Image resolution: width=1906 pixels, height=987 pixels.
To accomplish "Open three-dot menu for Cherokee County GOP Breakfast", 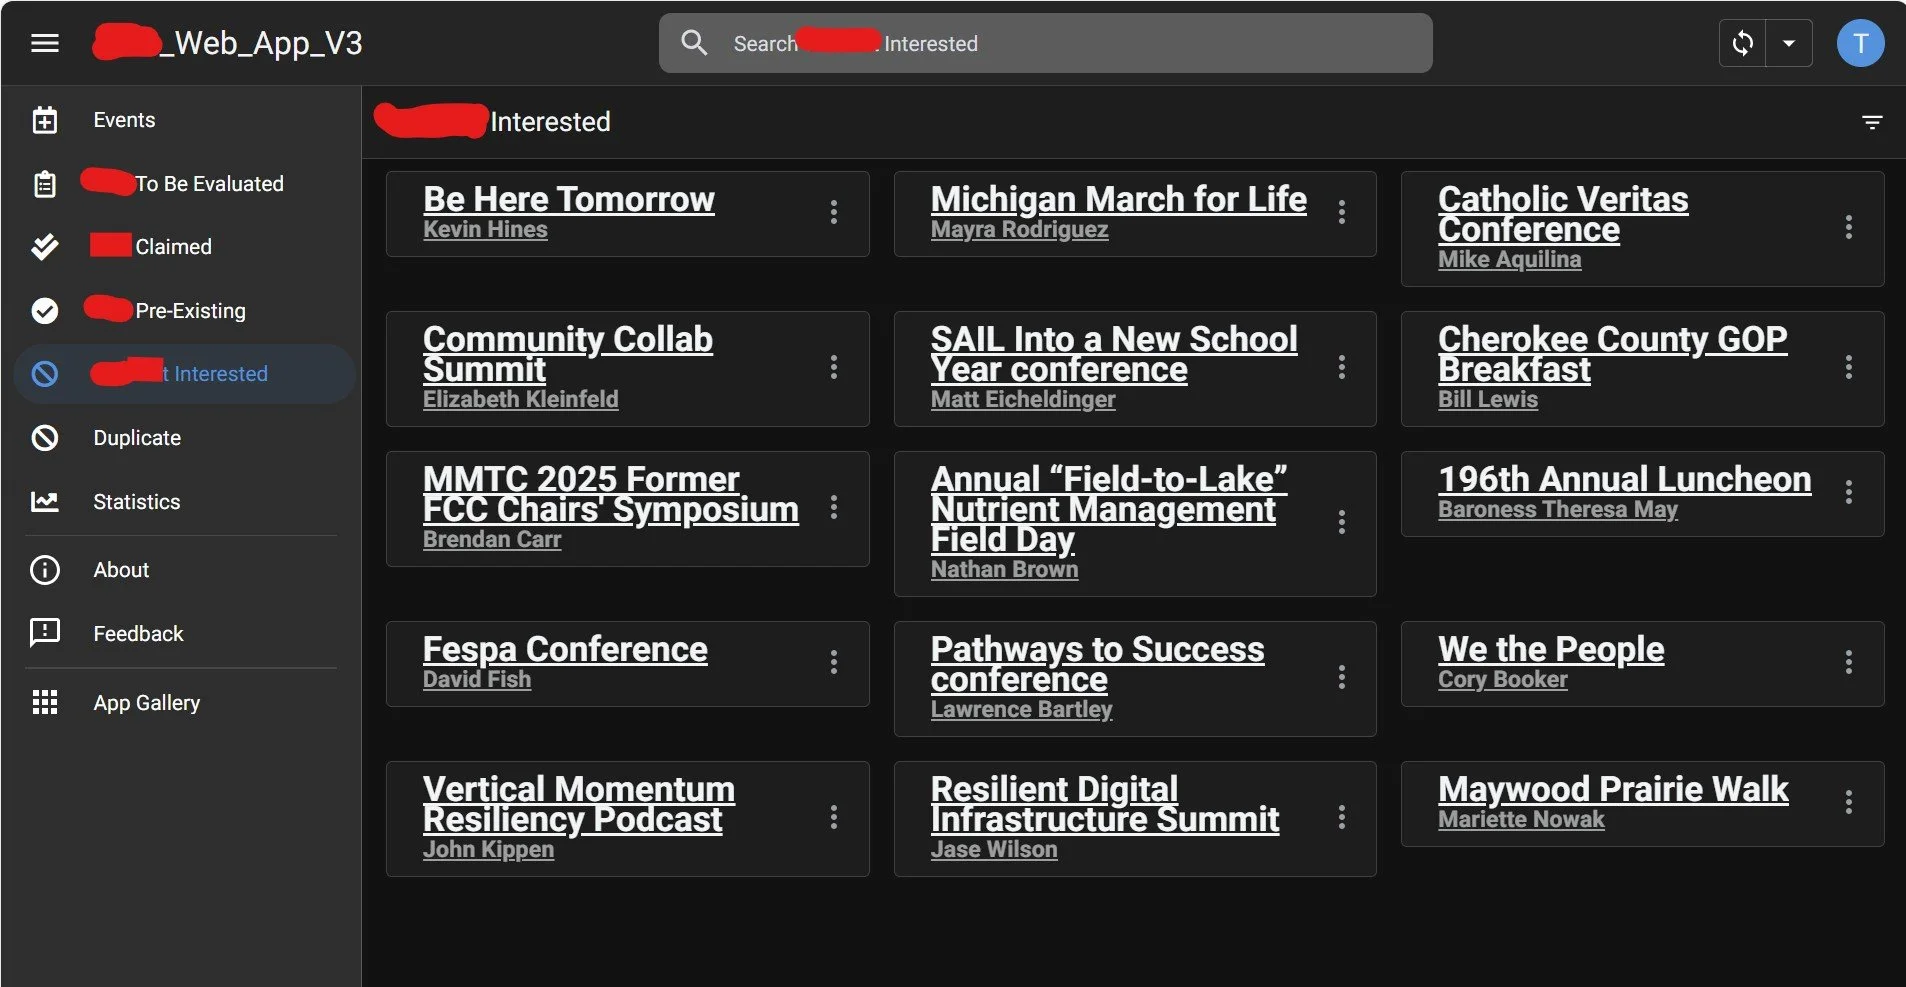I will click(x=1848, y=367).
